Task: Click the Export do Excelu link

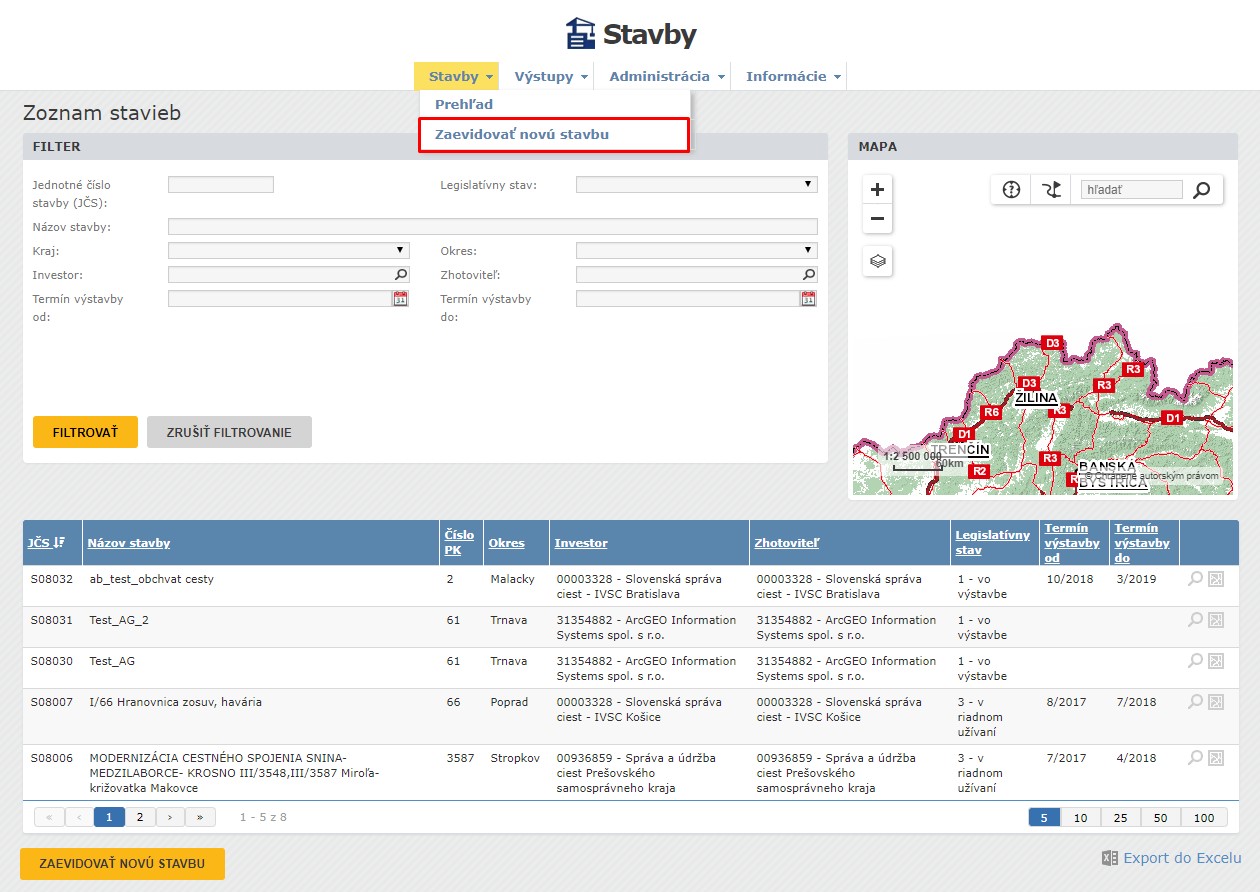Action: point(1181,858)
